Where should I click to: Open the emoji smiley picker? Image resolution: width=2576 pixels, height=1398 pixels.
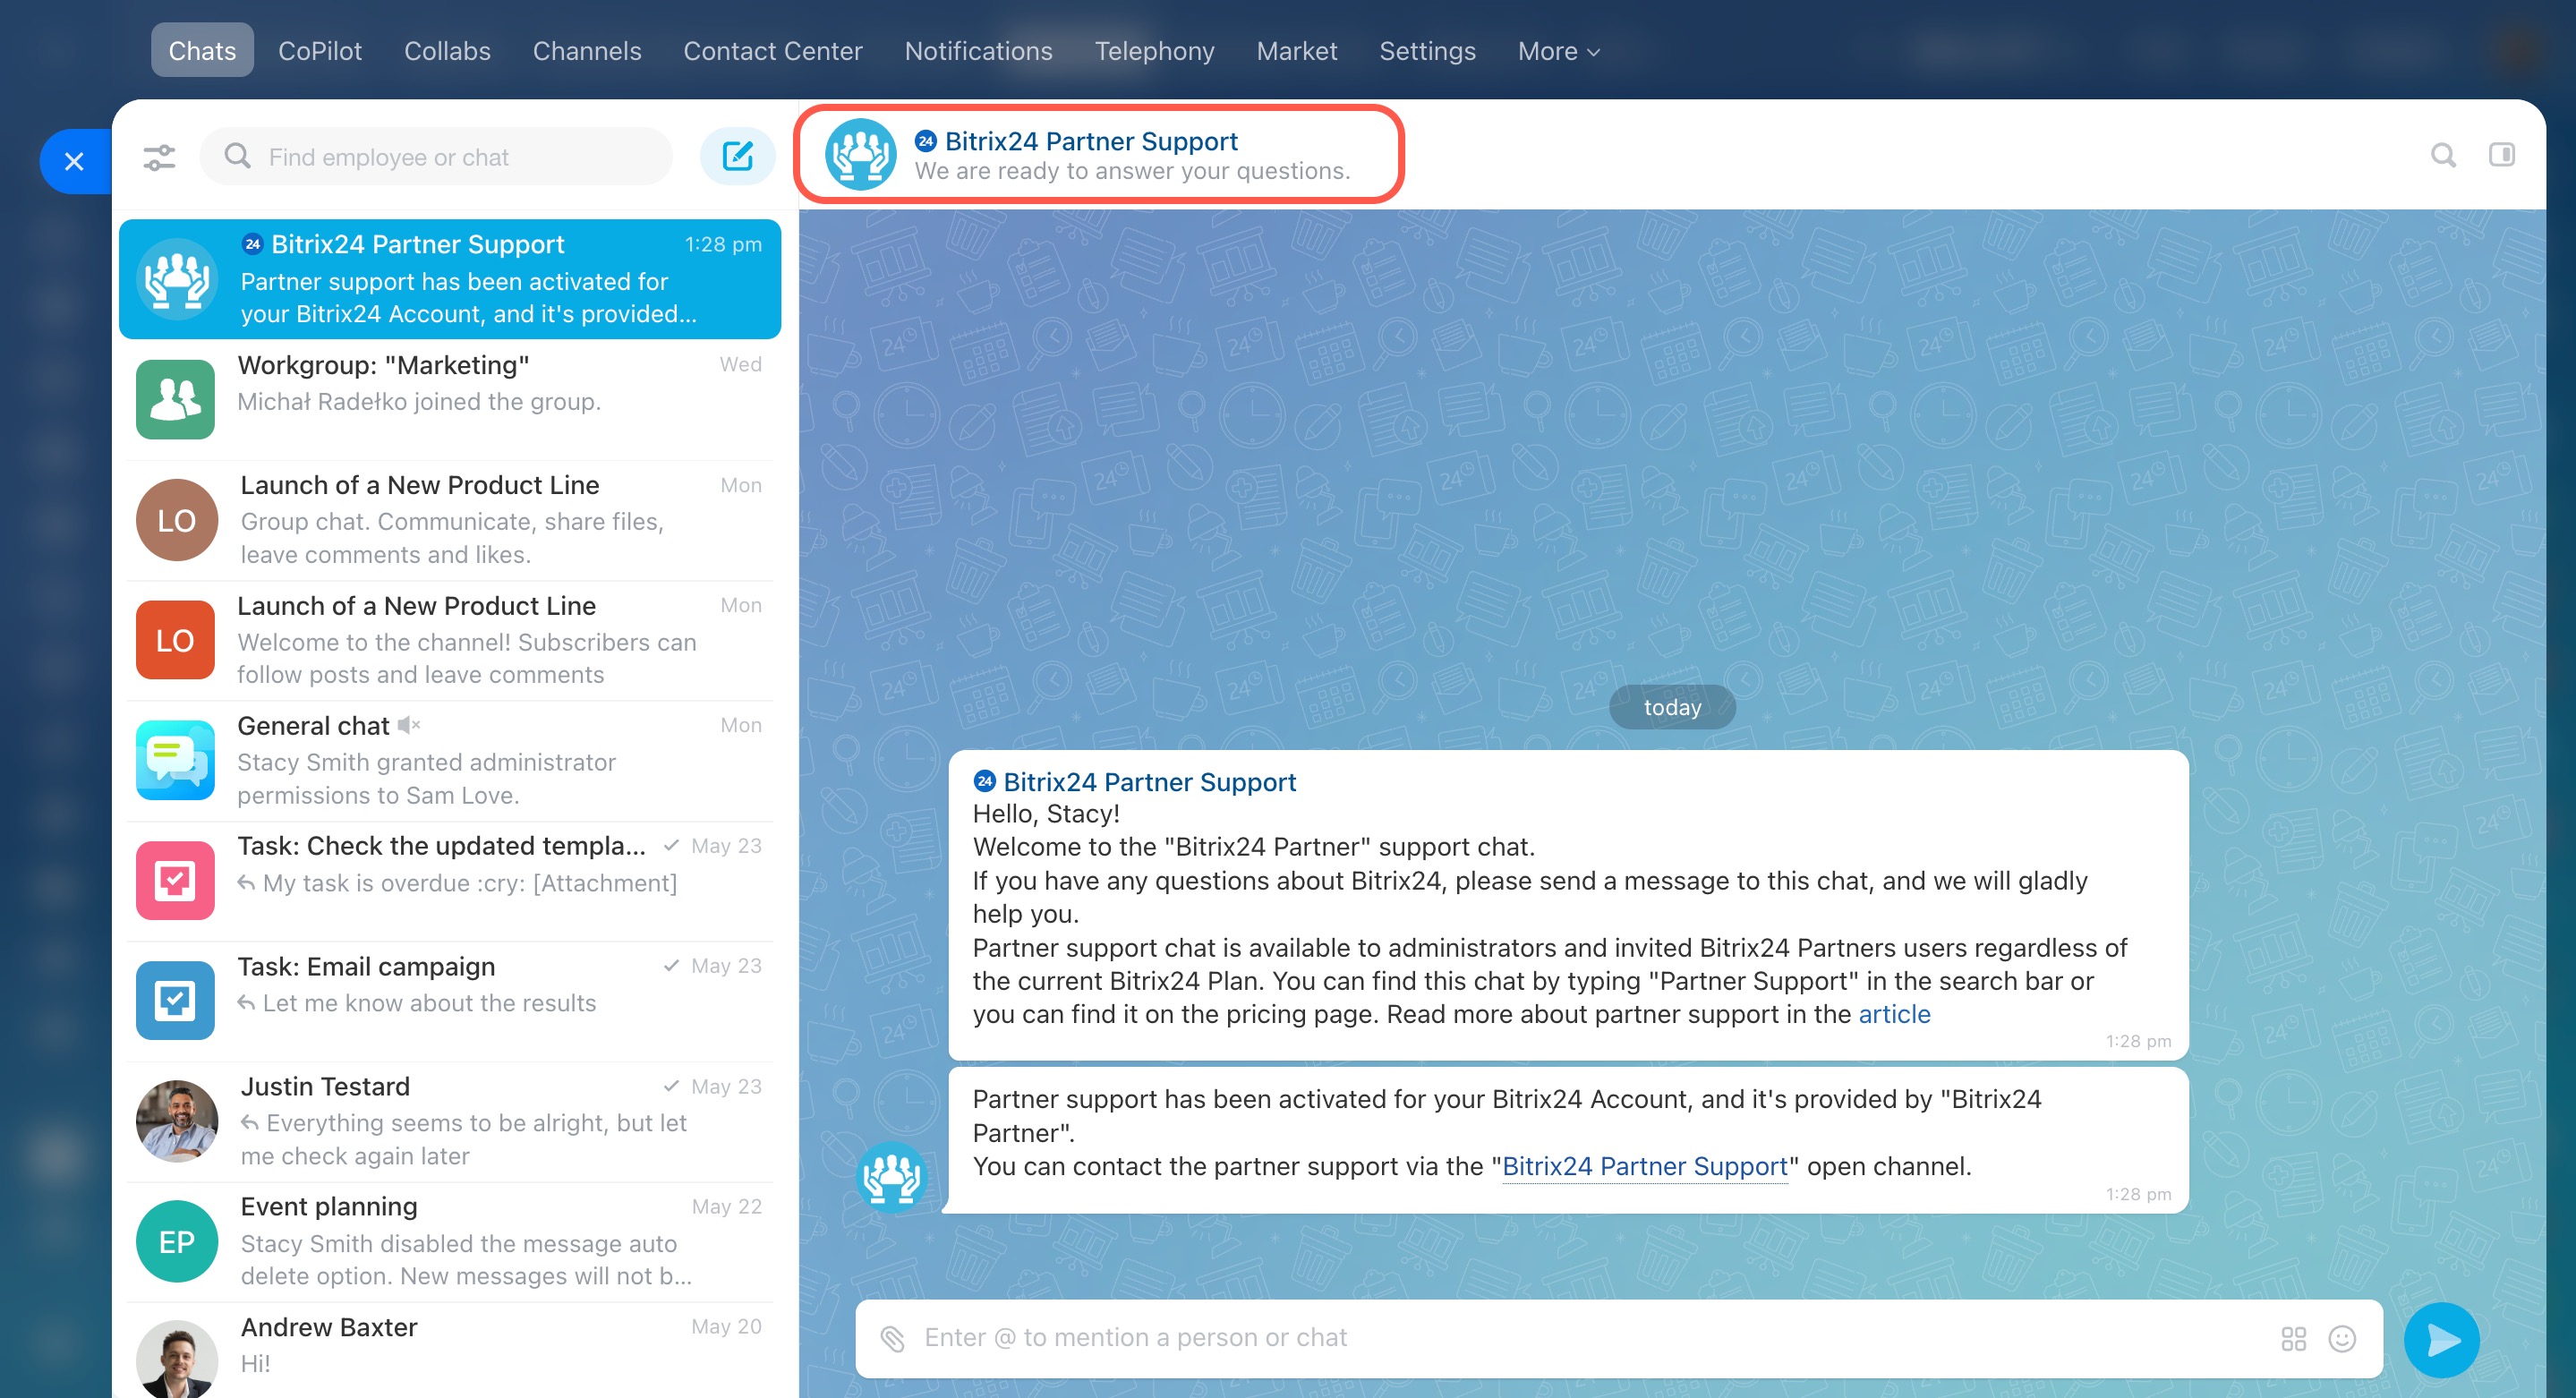[x=2342, y=1338]
